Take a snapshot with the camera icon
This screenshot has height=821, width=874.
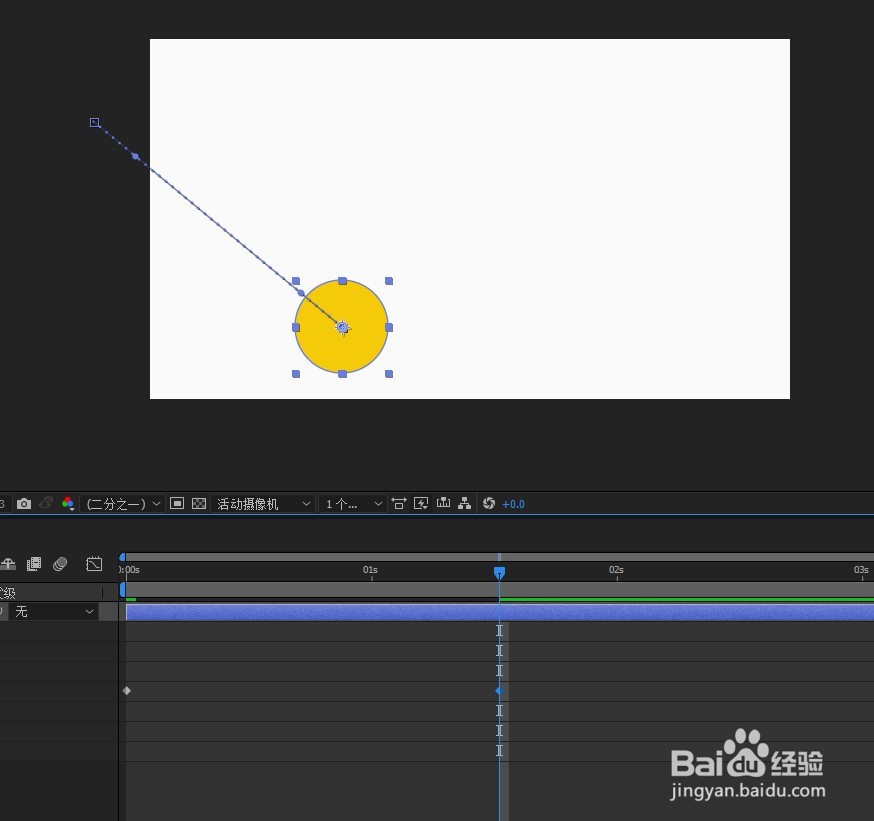(24, 504)
